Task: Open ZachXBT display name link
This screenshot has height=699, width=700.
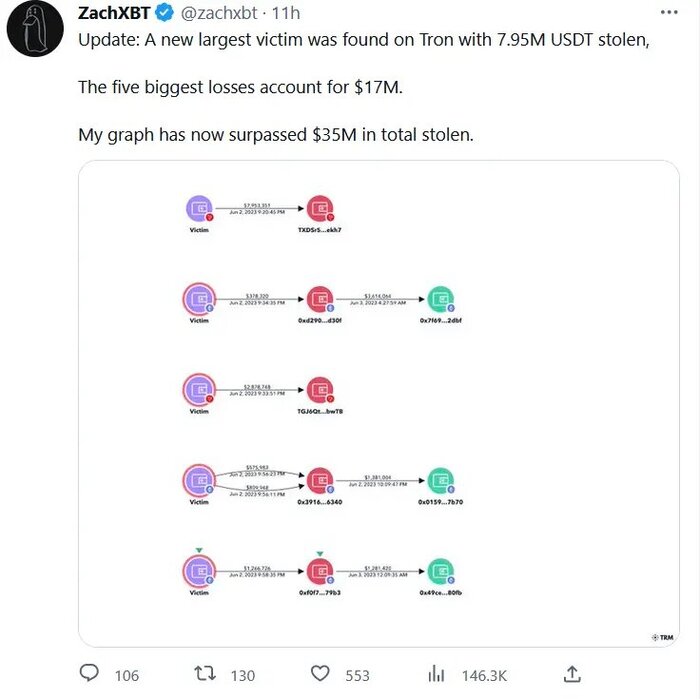Action: [x=113, y=13]
